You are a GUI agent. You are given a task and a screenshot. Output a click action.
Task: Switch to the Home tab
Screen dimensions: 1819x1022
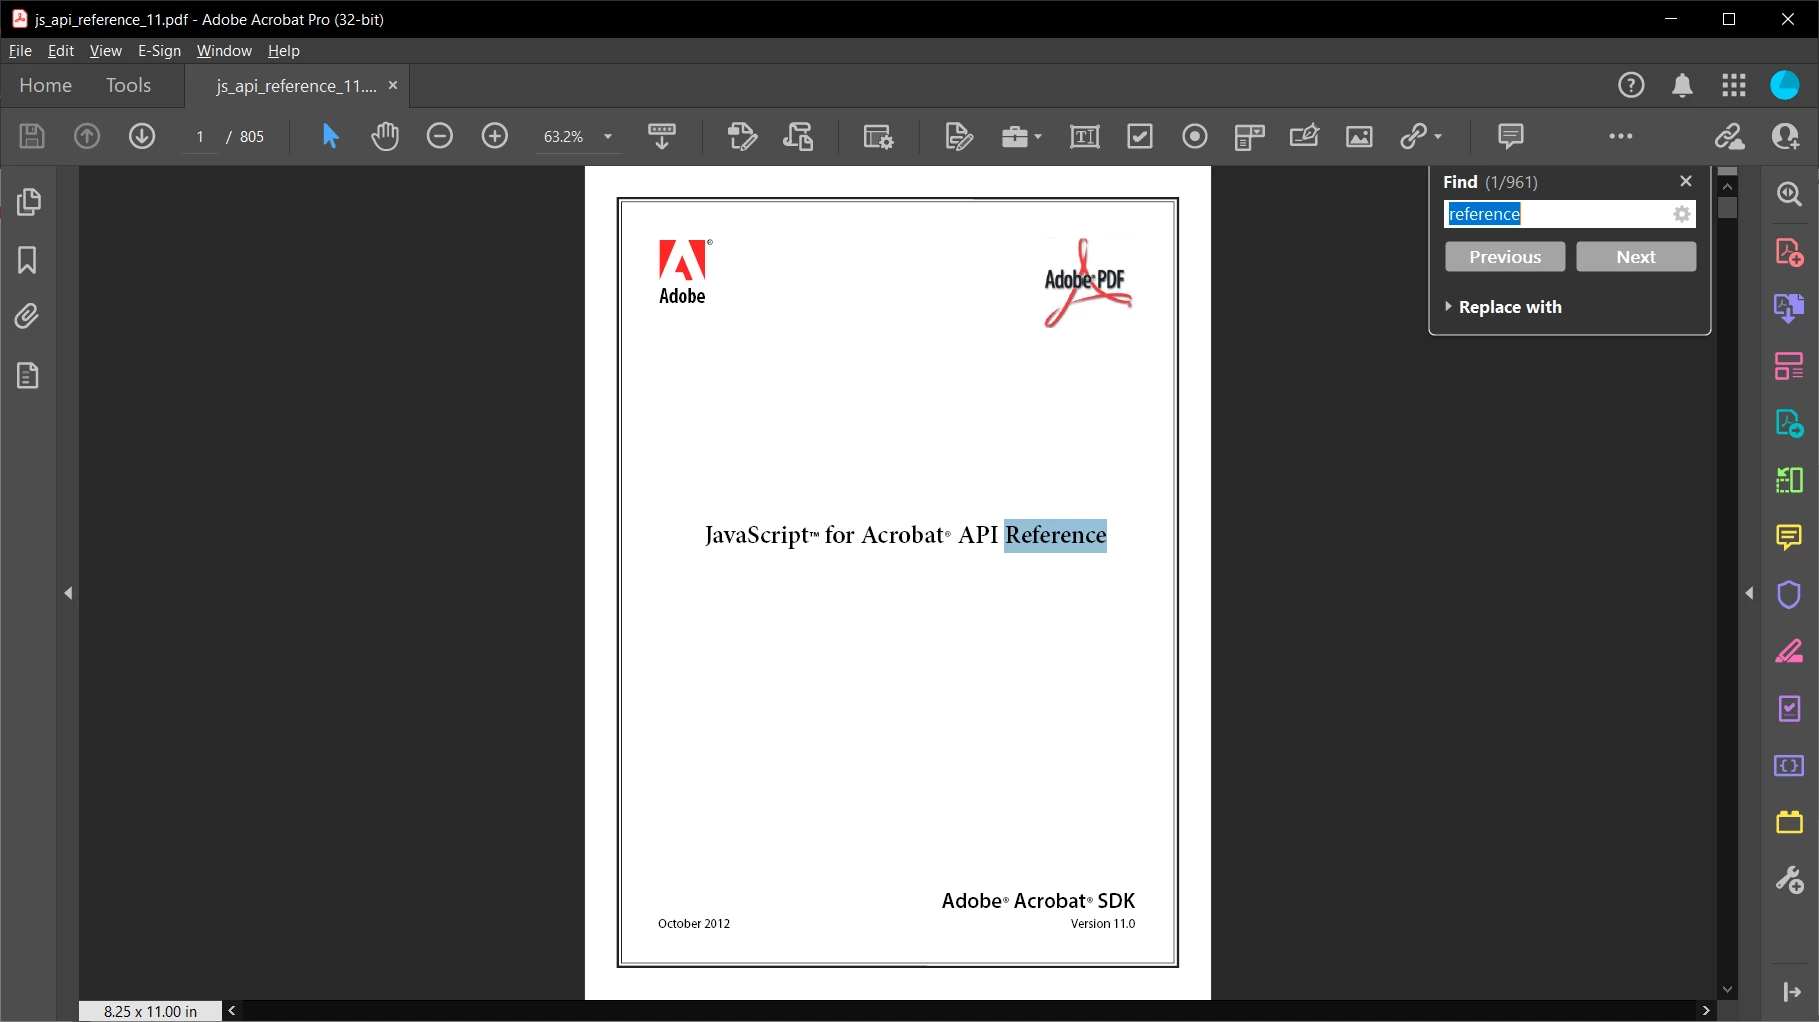(45, 86)
